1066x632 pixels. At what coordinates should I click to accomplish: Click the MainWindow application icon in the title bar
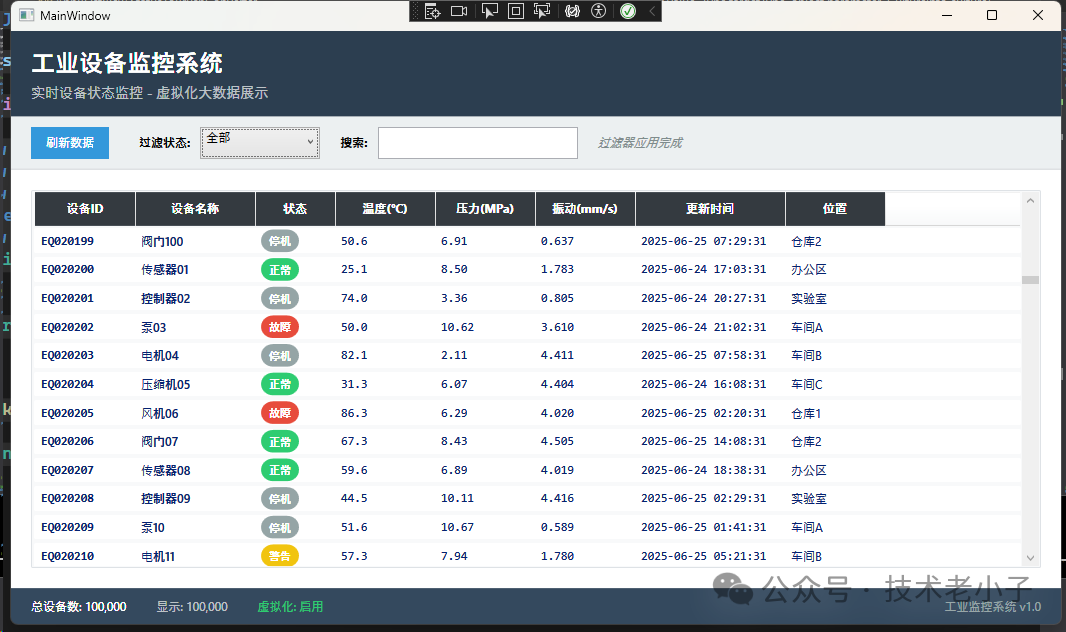click(24, 15)
